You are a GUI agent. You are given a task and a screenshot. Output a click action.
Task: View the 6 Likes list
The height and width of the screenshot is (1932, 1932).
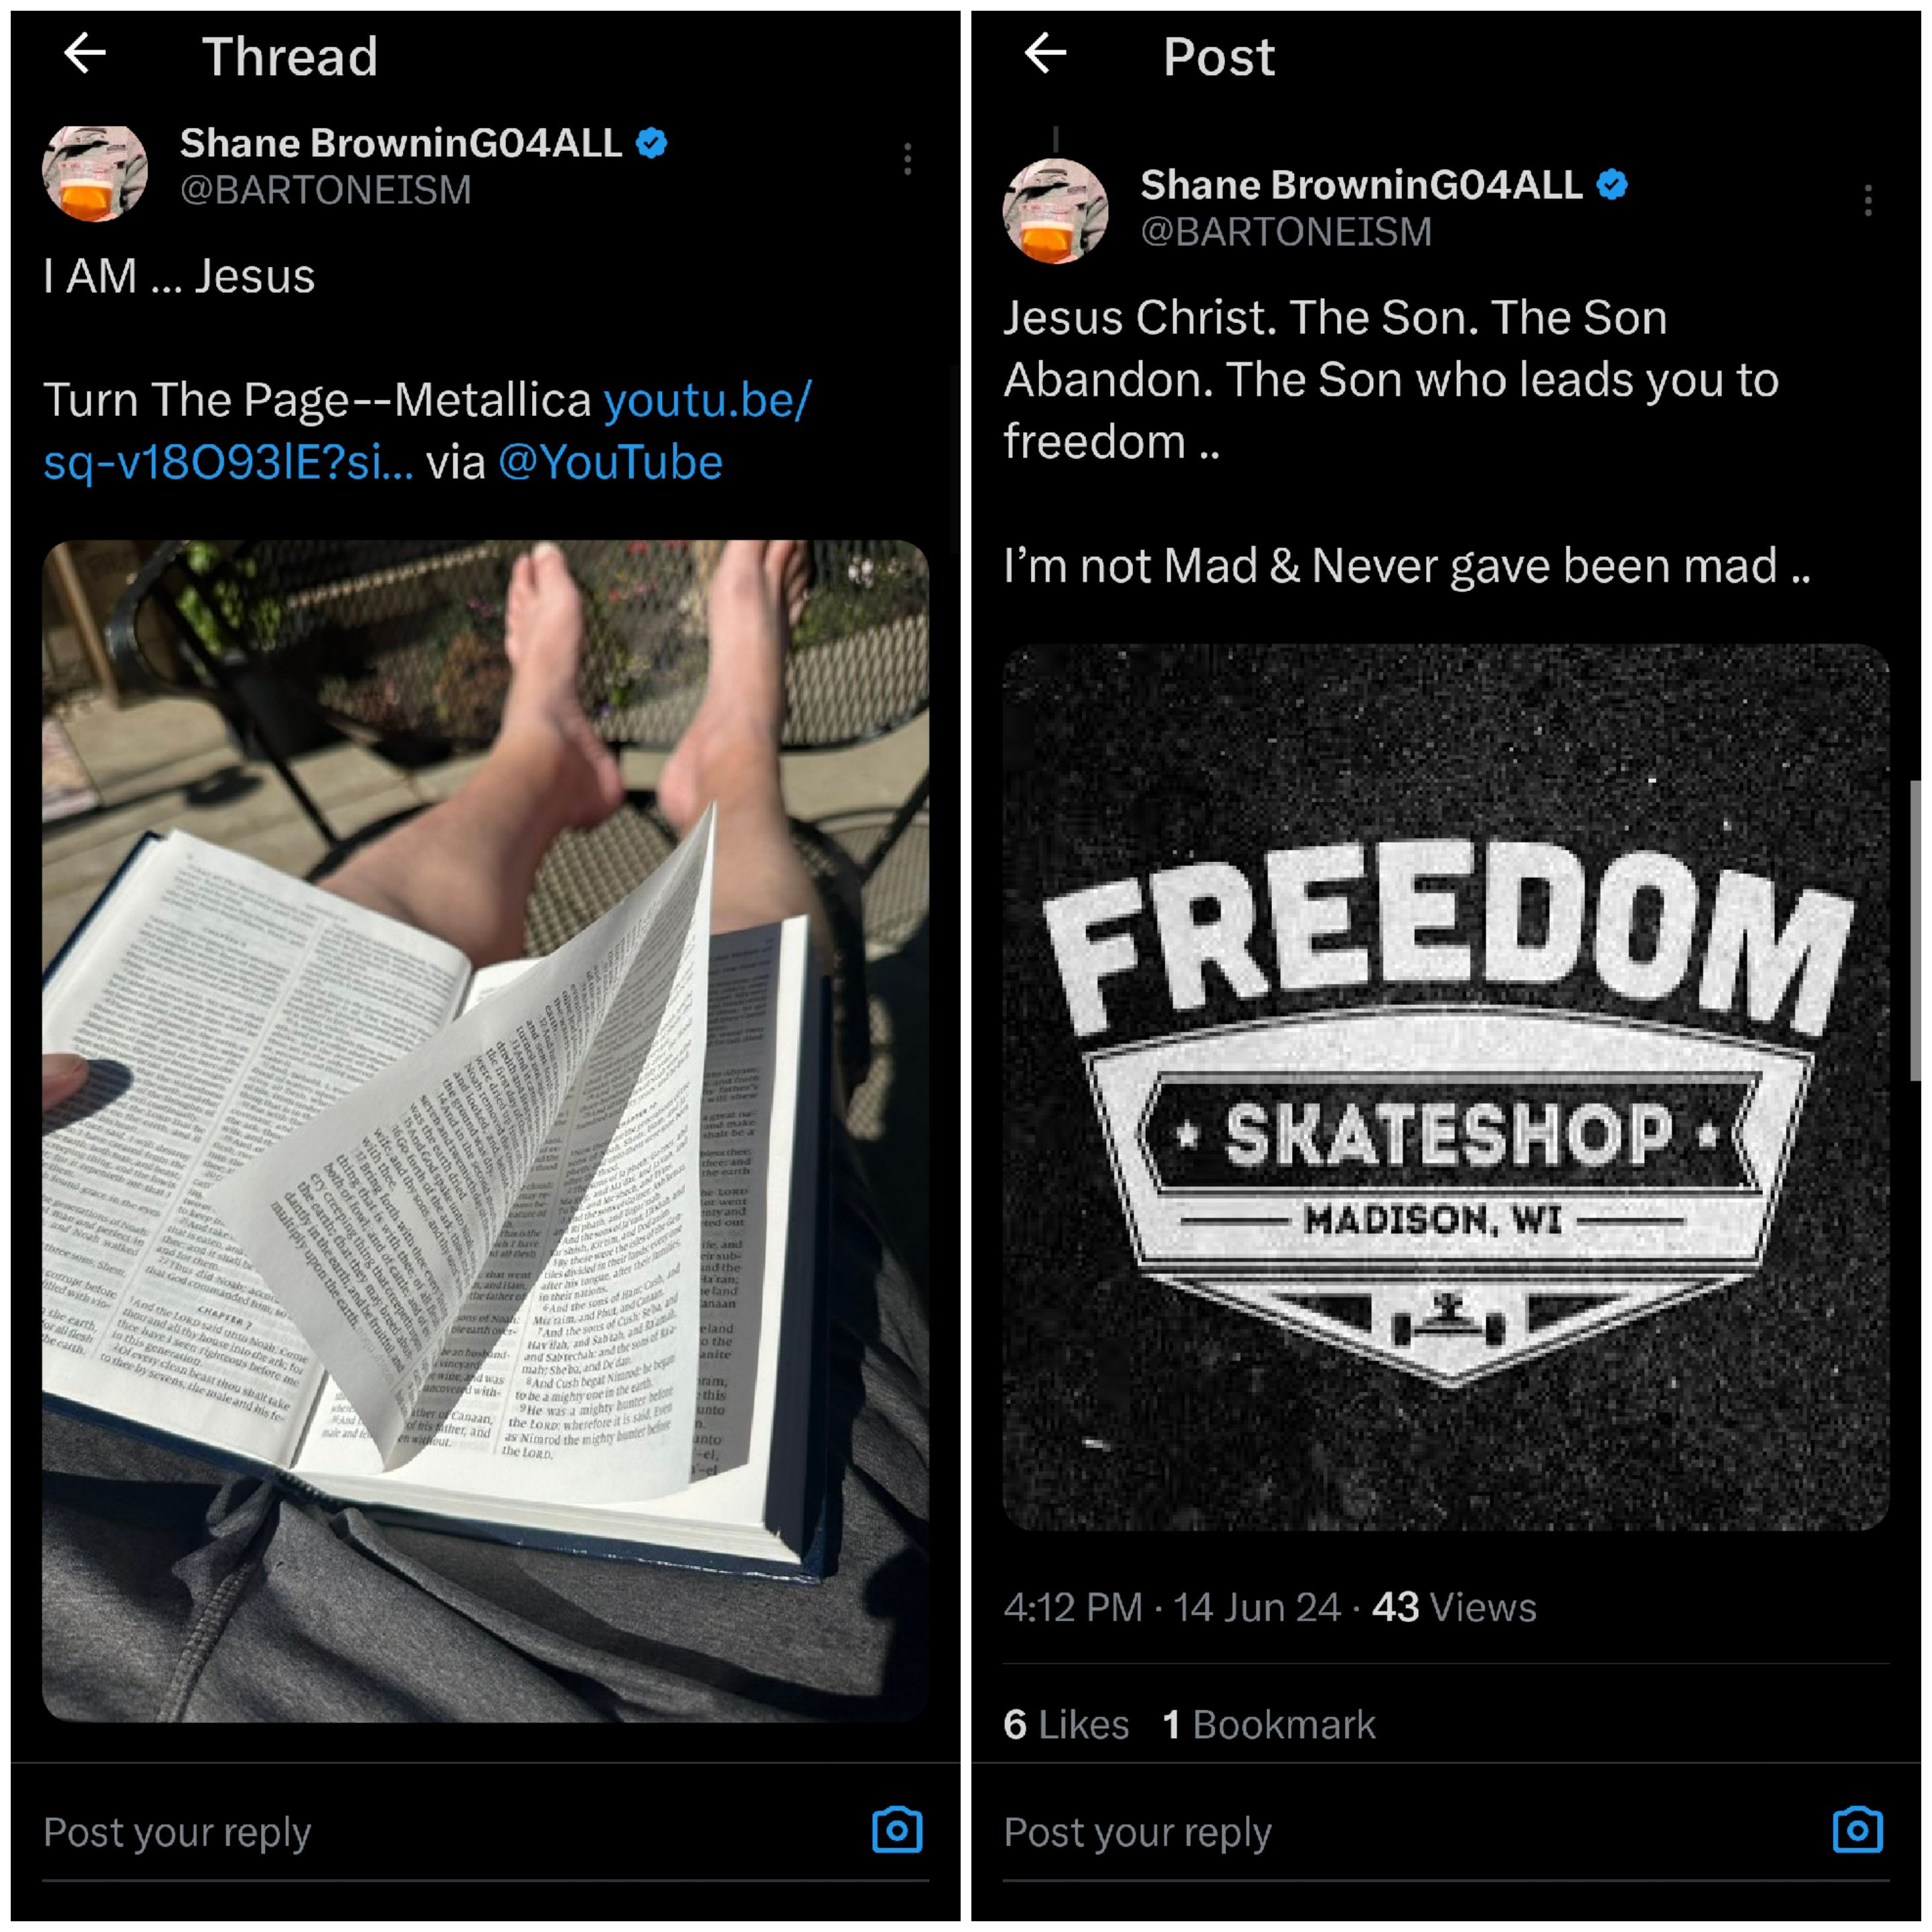point(1066,1724)
